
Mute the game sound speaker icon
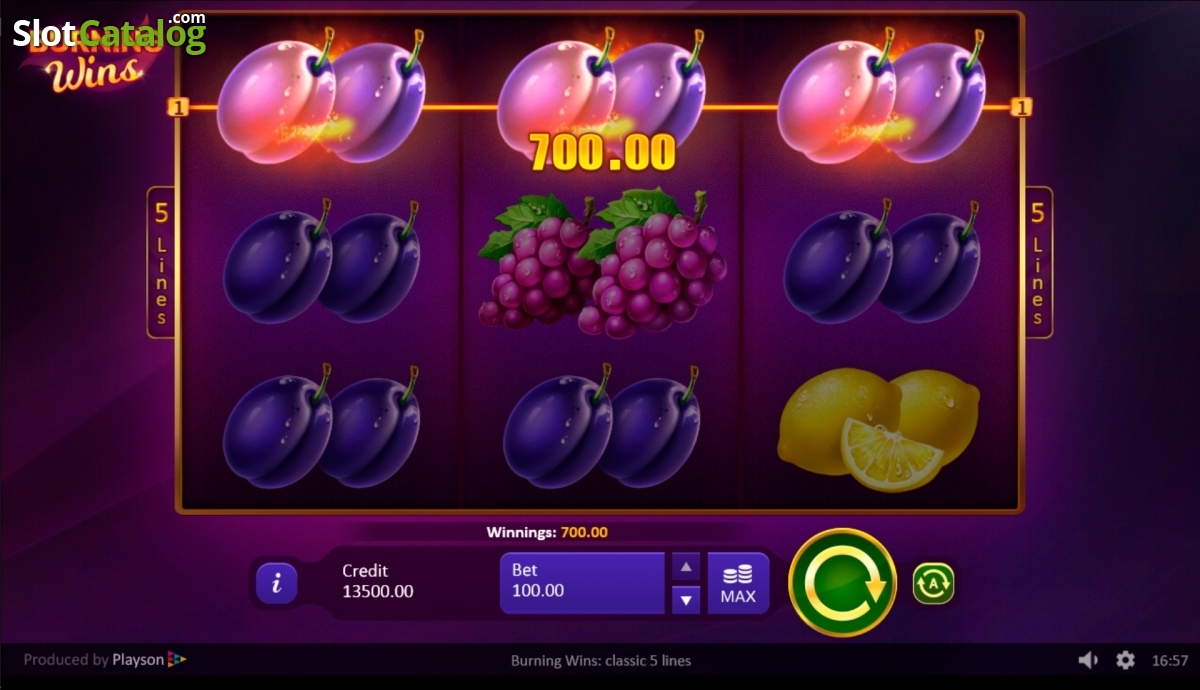point(1088,660)
